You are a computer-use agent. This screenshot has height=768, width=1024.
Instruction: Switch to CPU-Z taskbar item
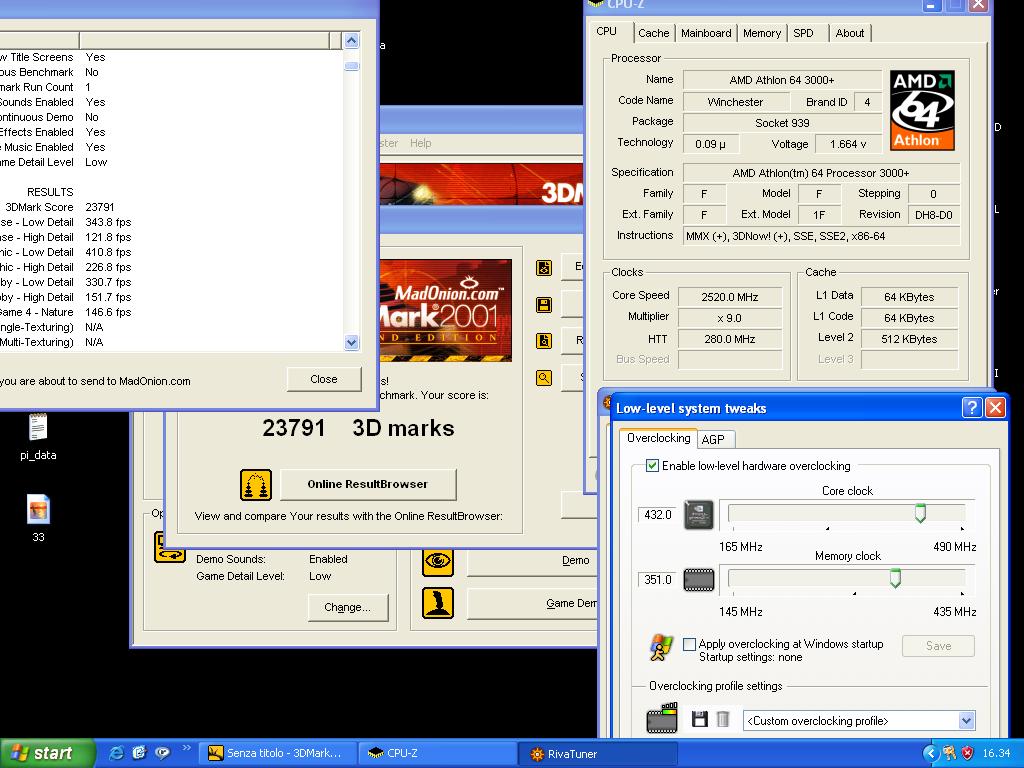point(436,753)
